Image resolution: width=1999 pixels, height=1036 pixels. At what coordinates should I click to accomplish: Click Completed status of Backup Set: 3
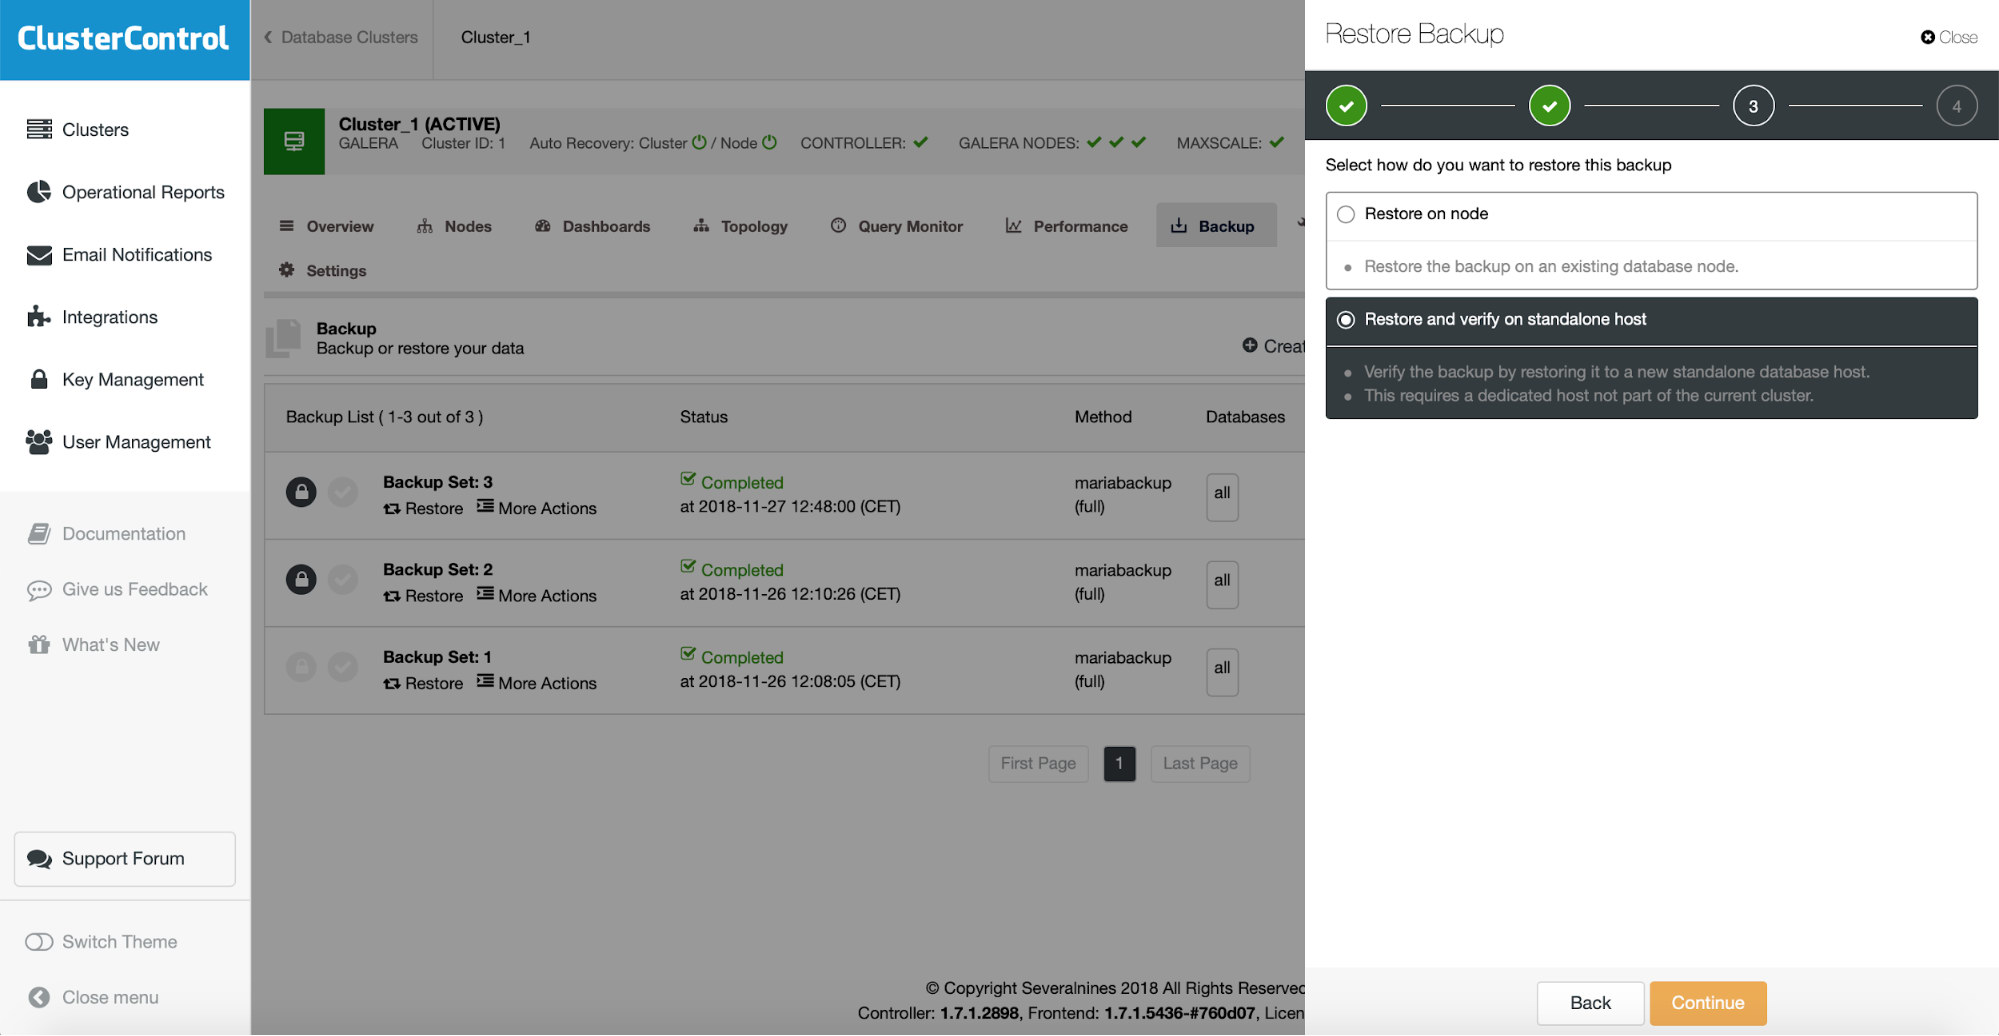pos(732,482)
